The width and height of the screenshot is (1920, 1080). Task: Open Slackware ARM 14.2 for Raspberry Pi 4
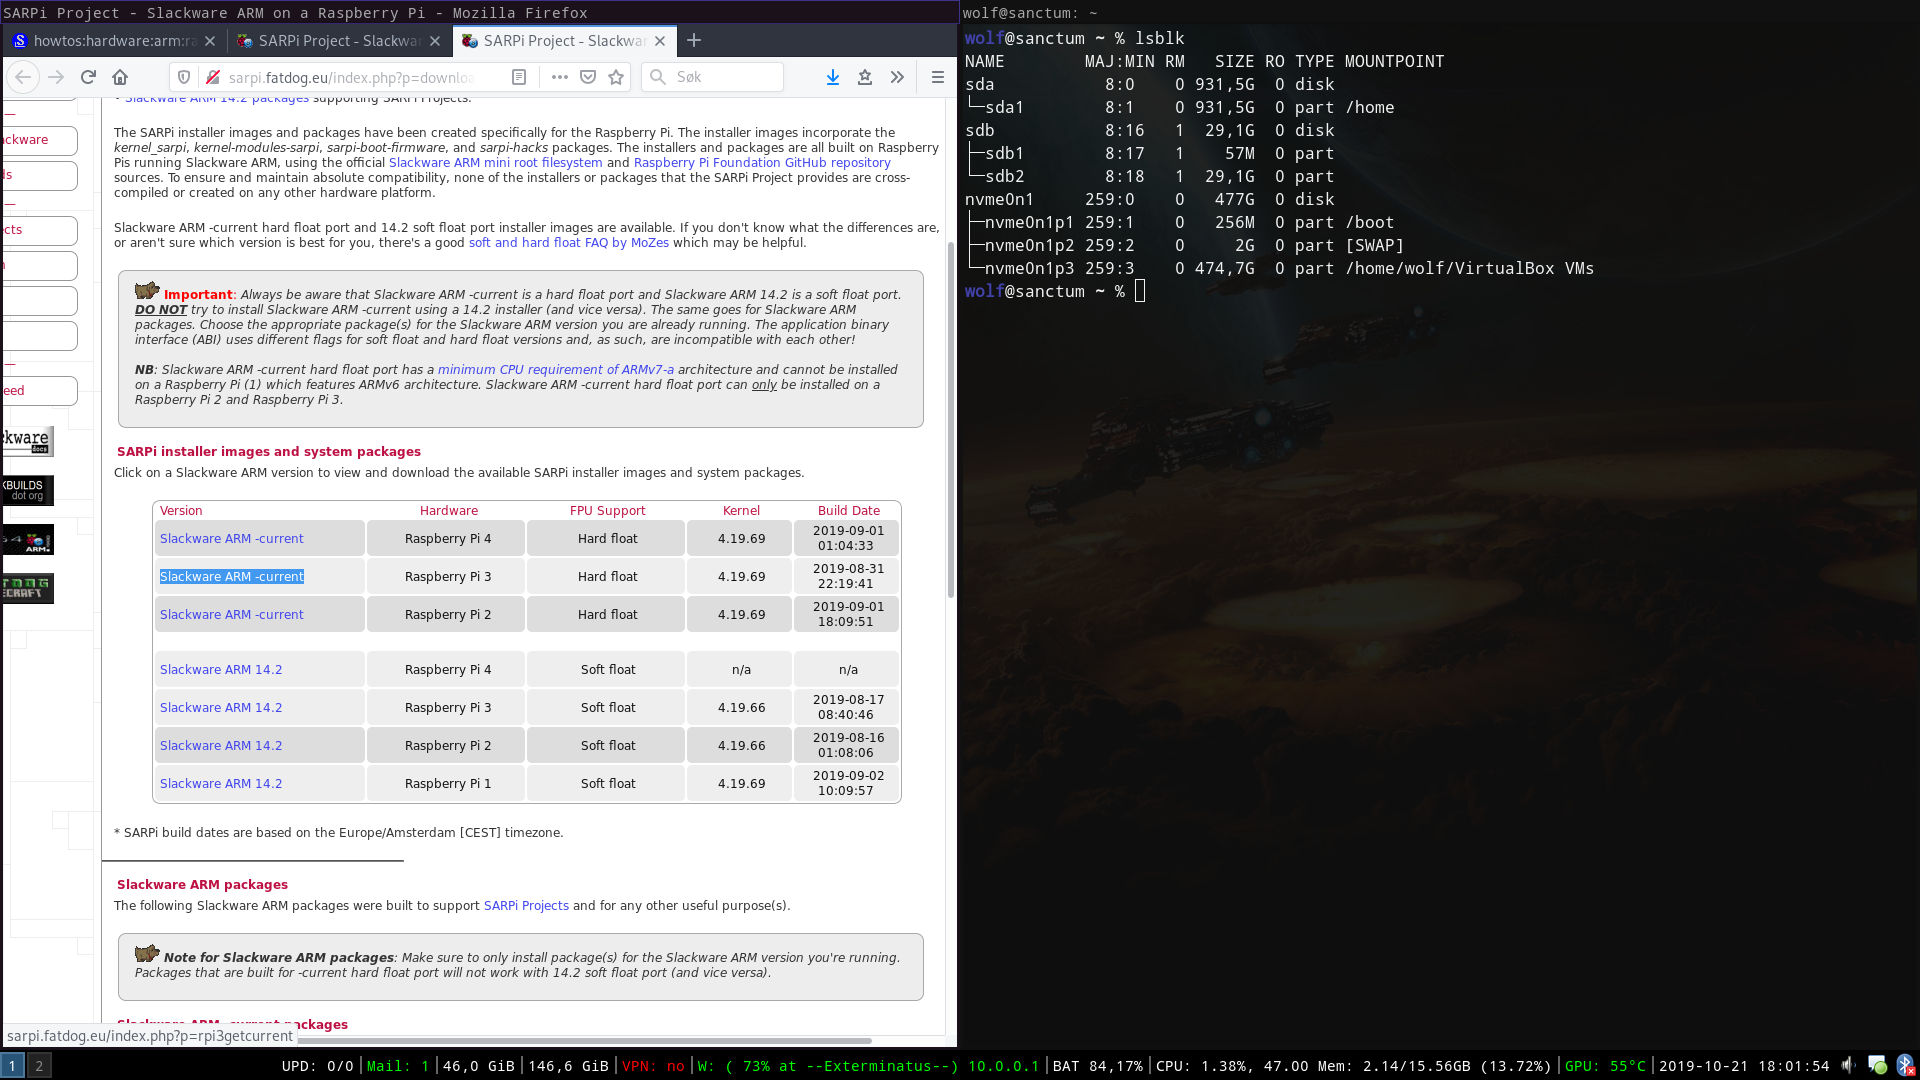[x=221, y=670]
